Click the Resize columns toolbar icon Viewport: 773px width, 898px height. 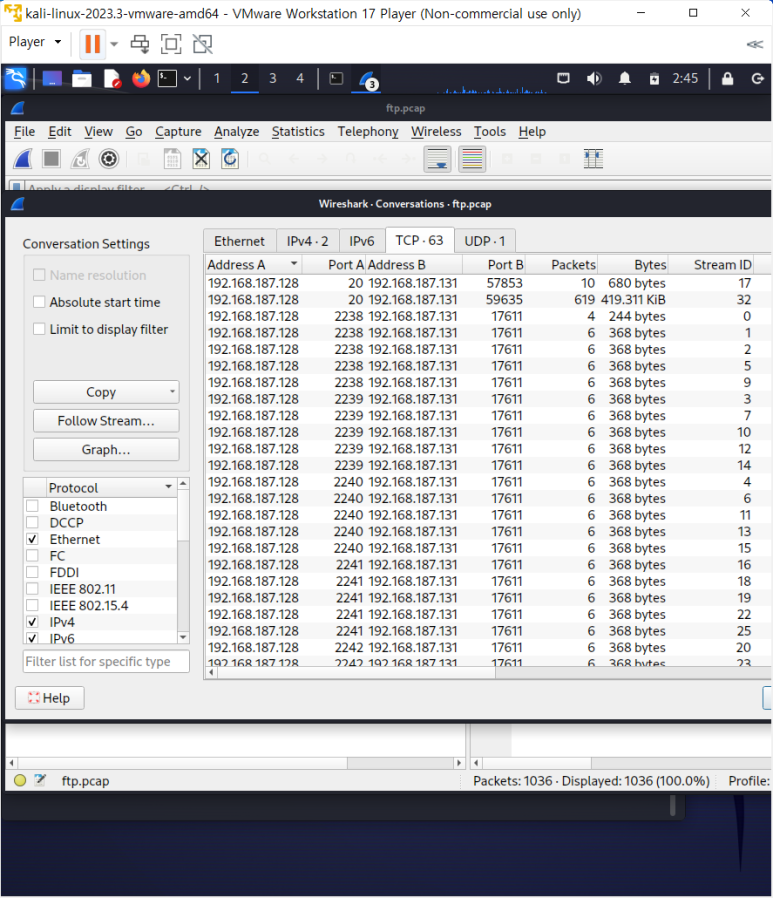click(593, 159)
